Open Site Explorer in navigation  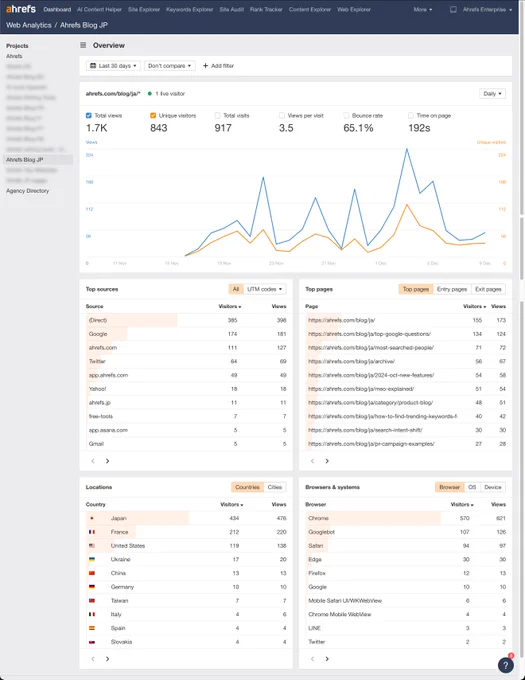144,9
